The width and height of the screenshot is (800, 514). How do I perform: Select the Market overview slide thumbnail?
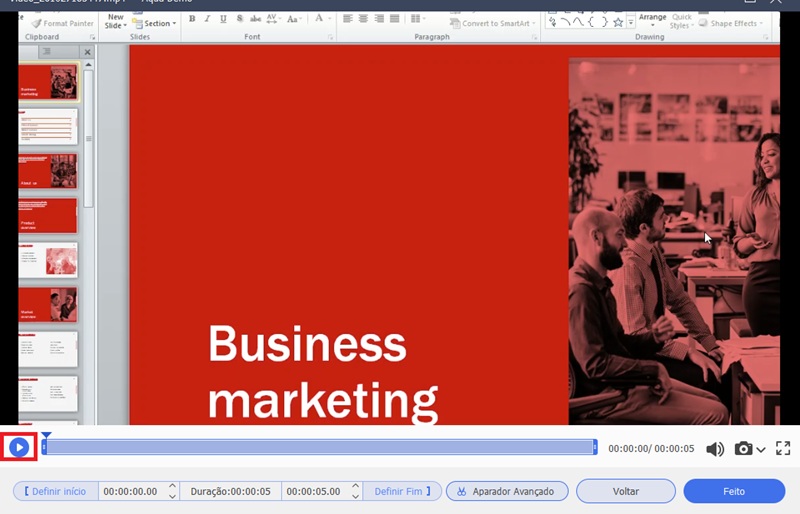click(48, 305)
